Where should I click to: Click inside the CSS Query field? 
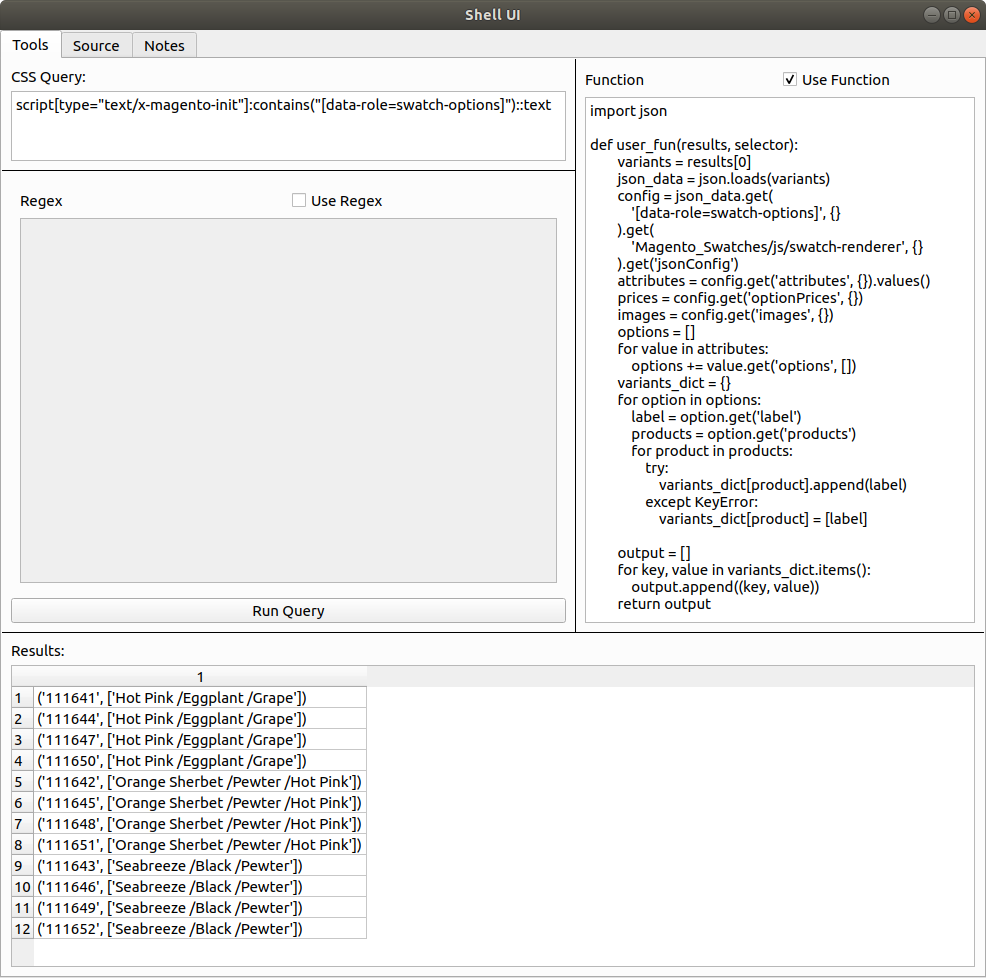pyautogui.click(x=287, y=127)
